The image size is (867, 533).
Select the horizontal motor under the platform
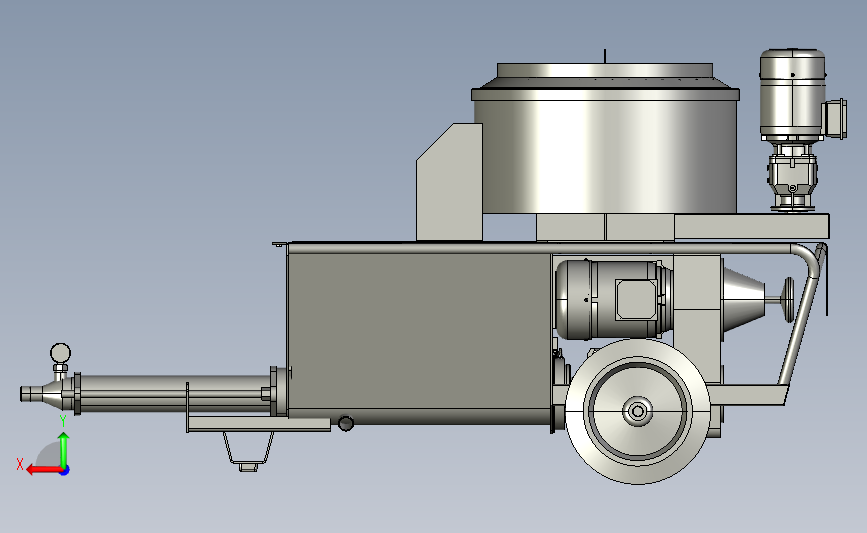pyautogui.click(x=613, y=299)
